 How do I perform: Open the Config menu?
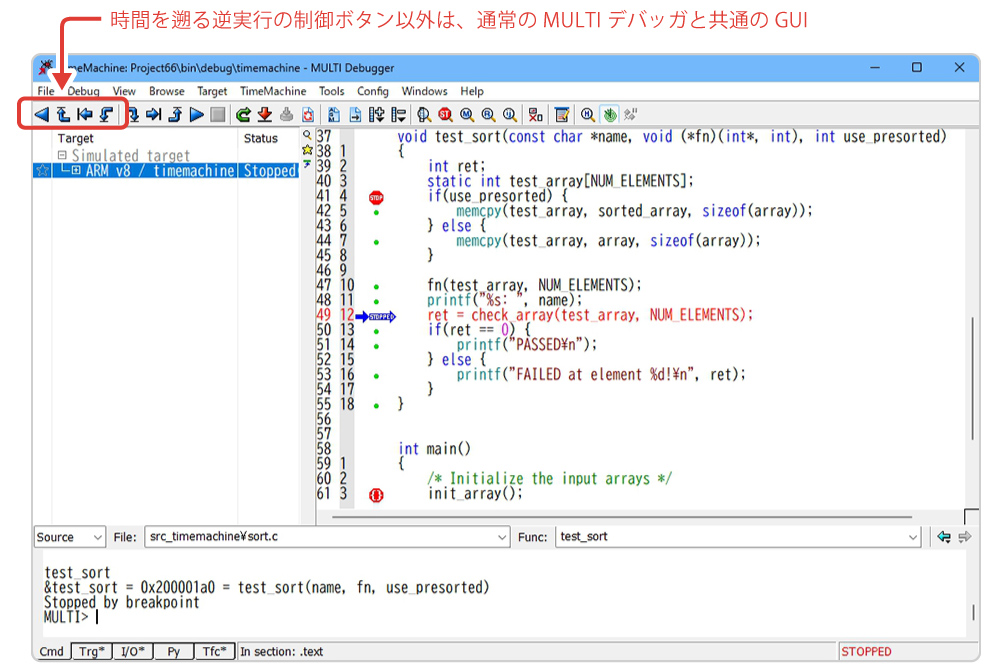coord(372,91)
